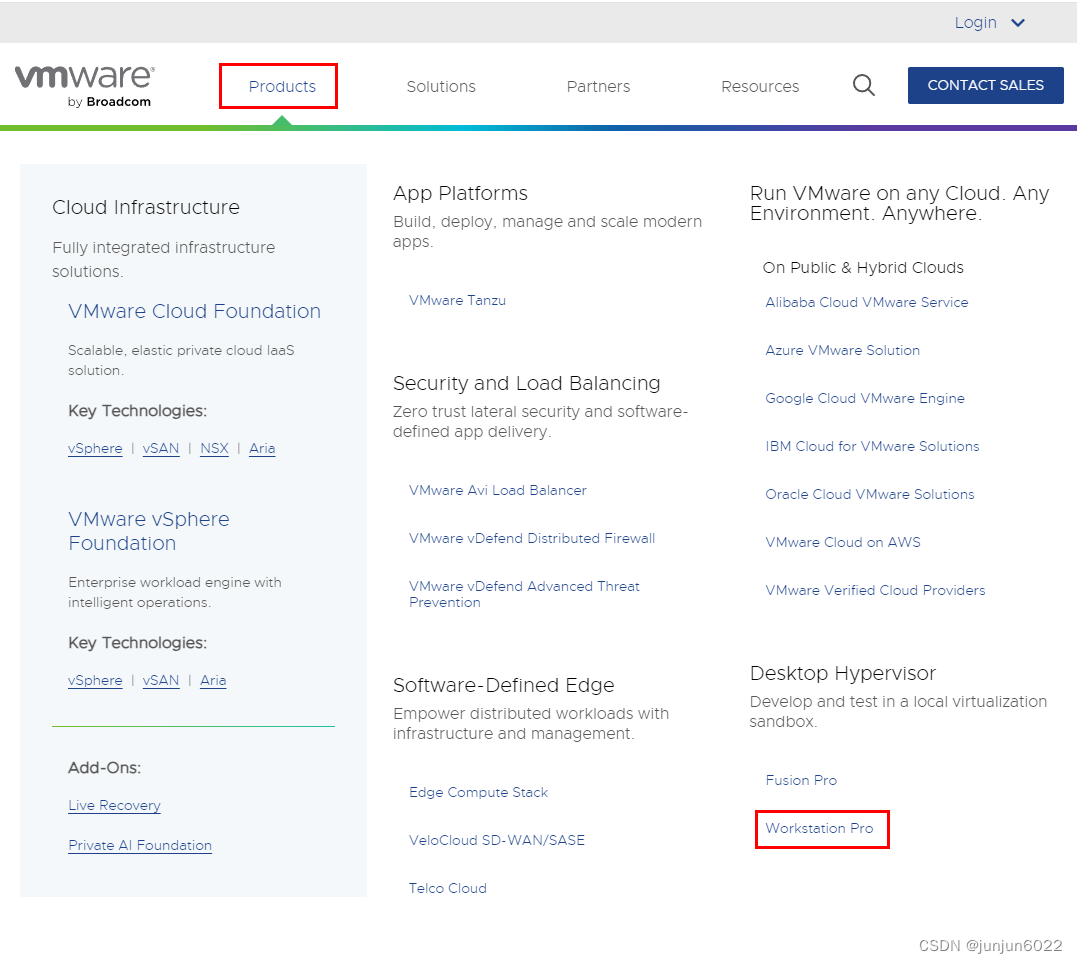Open VMware vDefend Advanced Threat Prevention link
This screenshot has height=963, width=1077.
524,594
